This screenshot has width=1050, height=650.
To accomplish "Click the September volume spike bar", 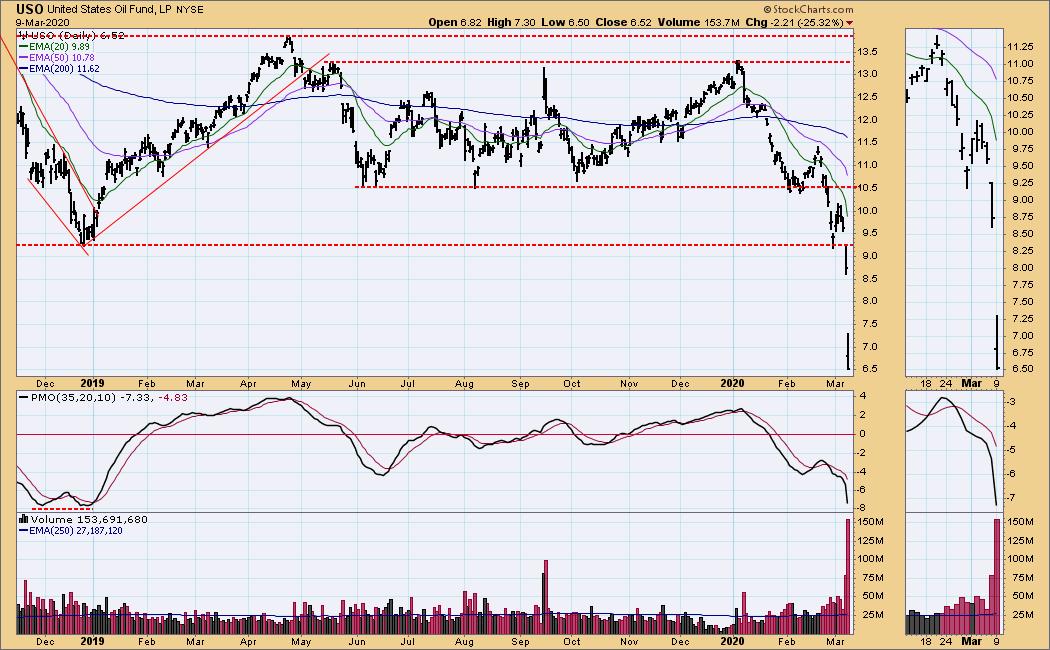I will pyautogui.click(x=546, y=597).
